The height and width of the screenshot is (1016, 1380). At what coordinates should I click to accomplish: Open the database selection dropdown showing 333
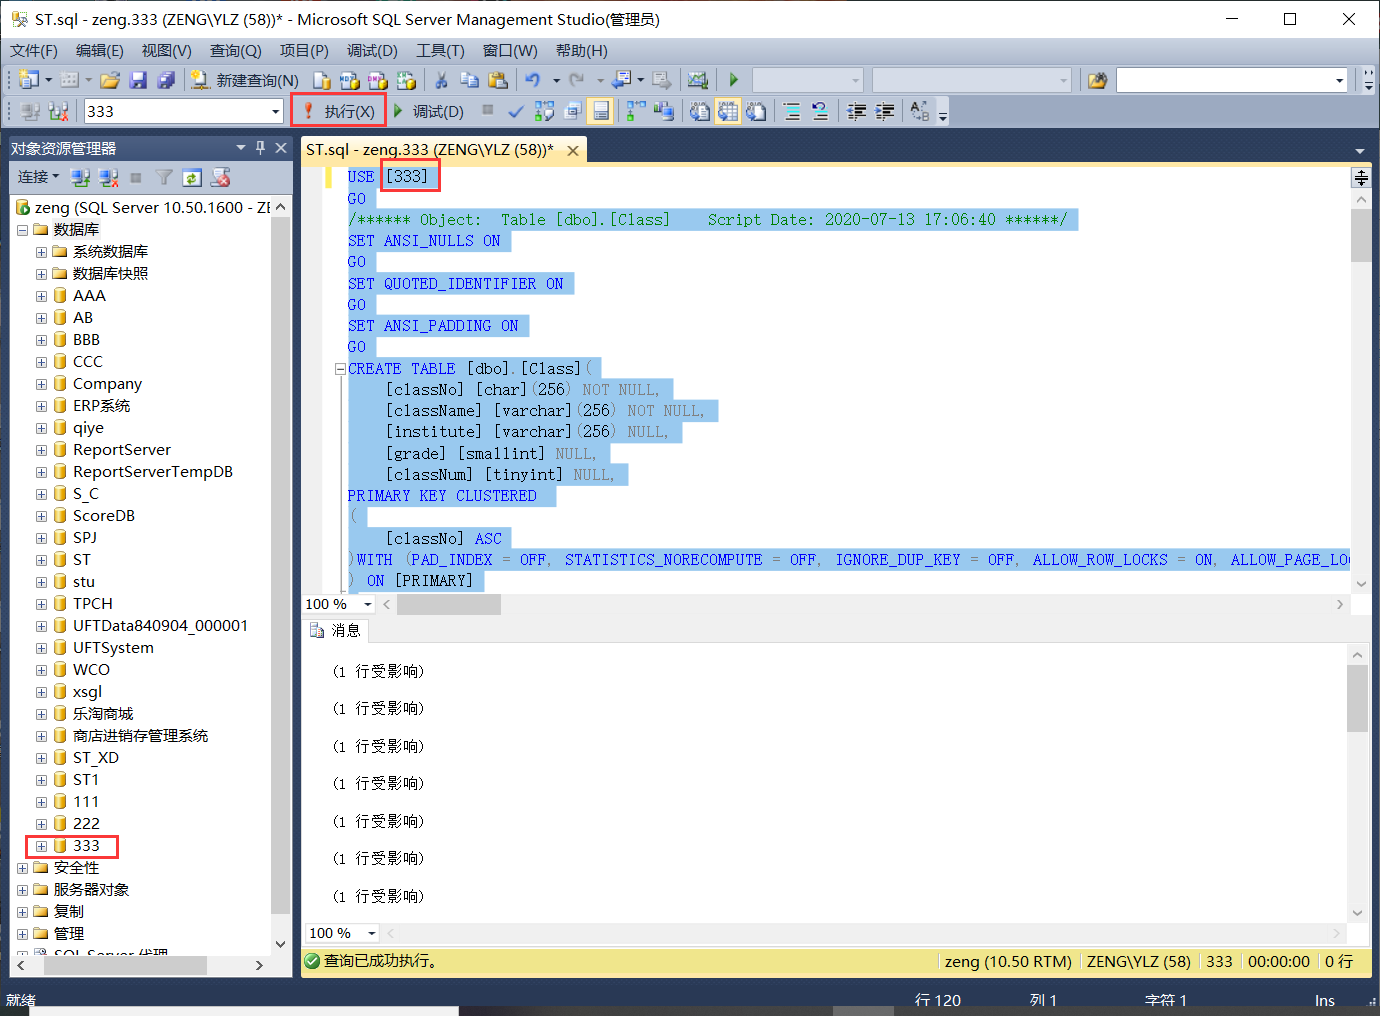(276, 110)
